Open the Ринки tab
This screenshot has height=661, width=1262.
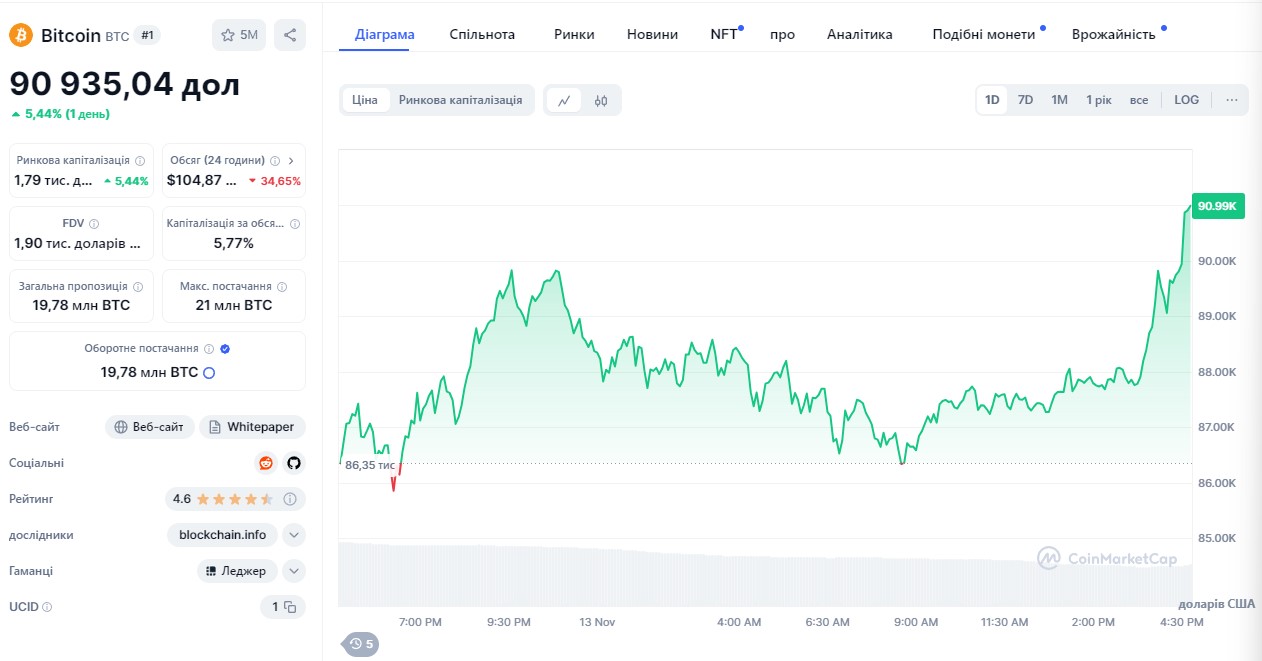[574, 34]
